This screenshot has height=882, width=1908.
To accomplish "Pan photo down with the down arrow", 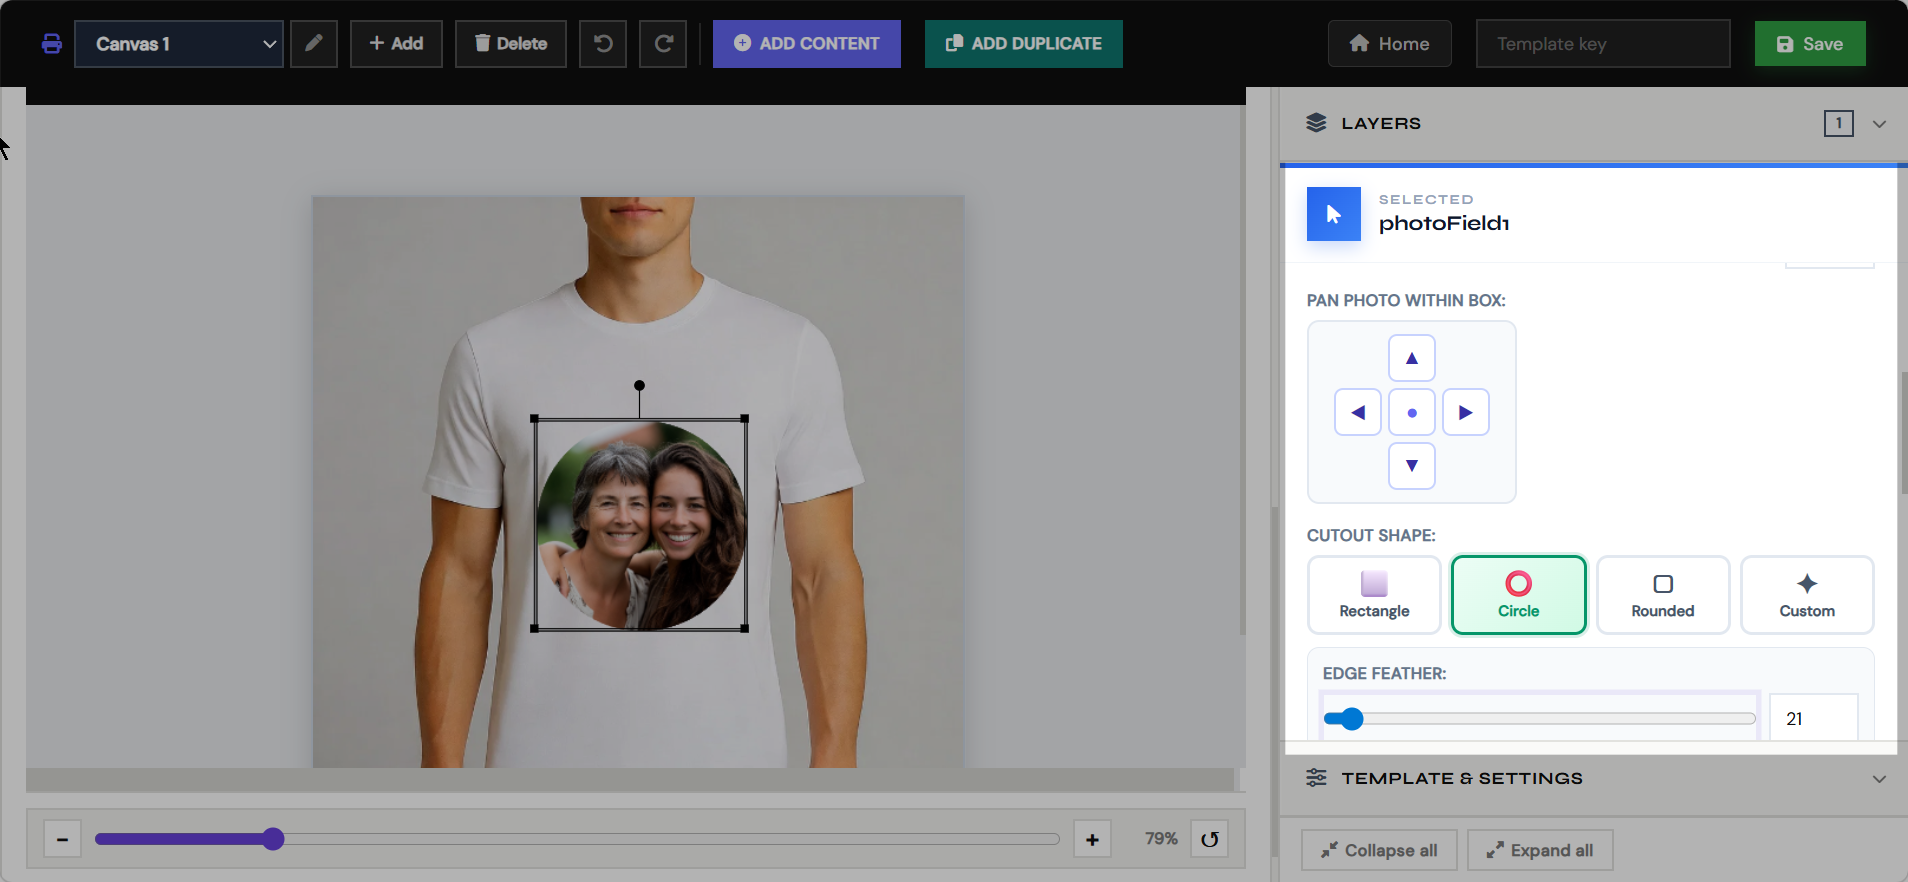I will 1412,466.
